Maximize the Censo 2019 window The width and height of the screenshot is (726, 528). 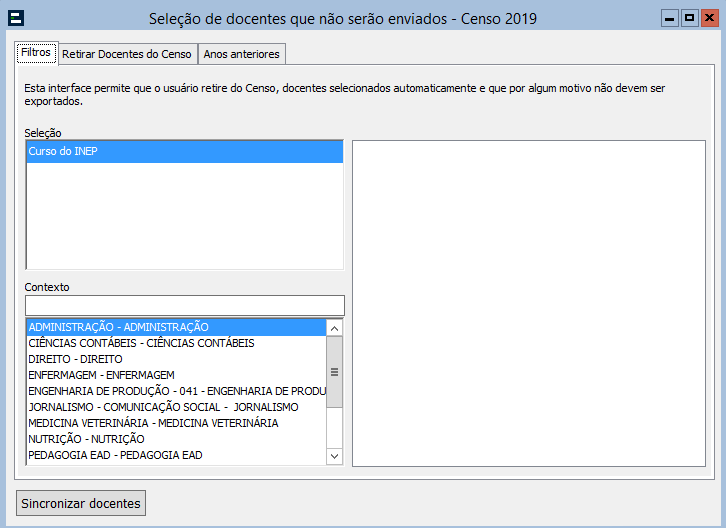coord(689,18)
